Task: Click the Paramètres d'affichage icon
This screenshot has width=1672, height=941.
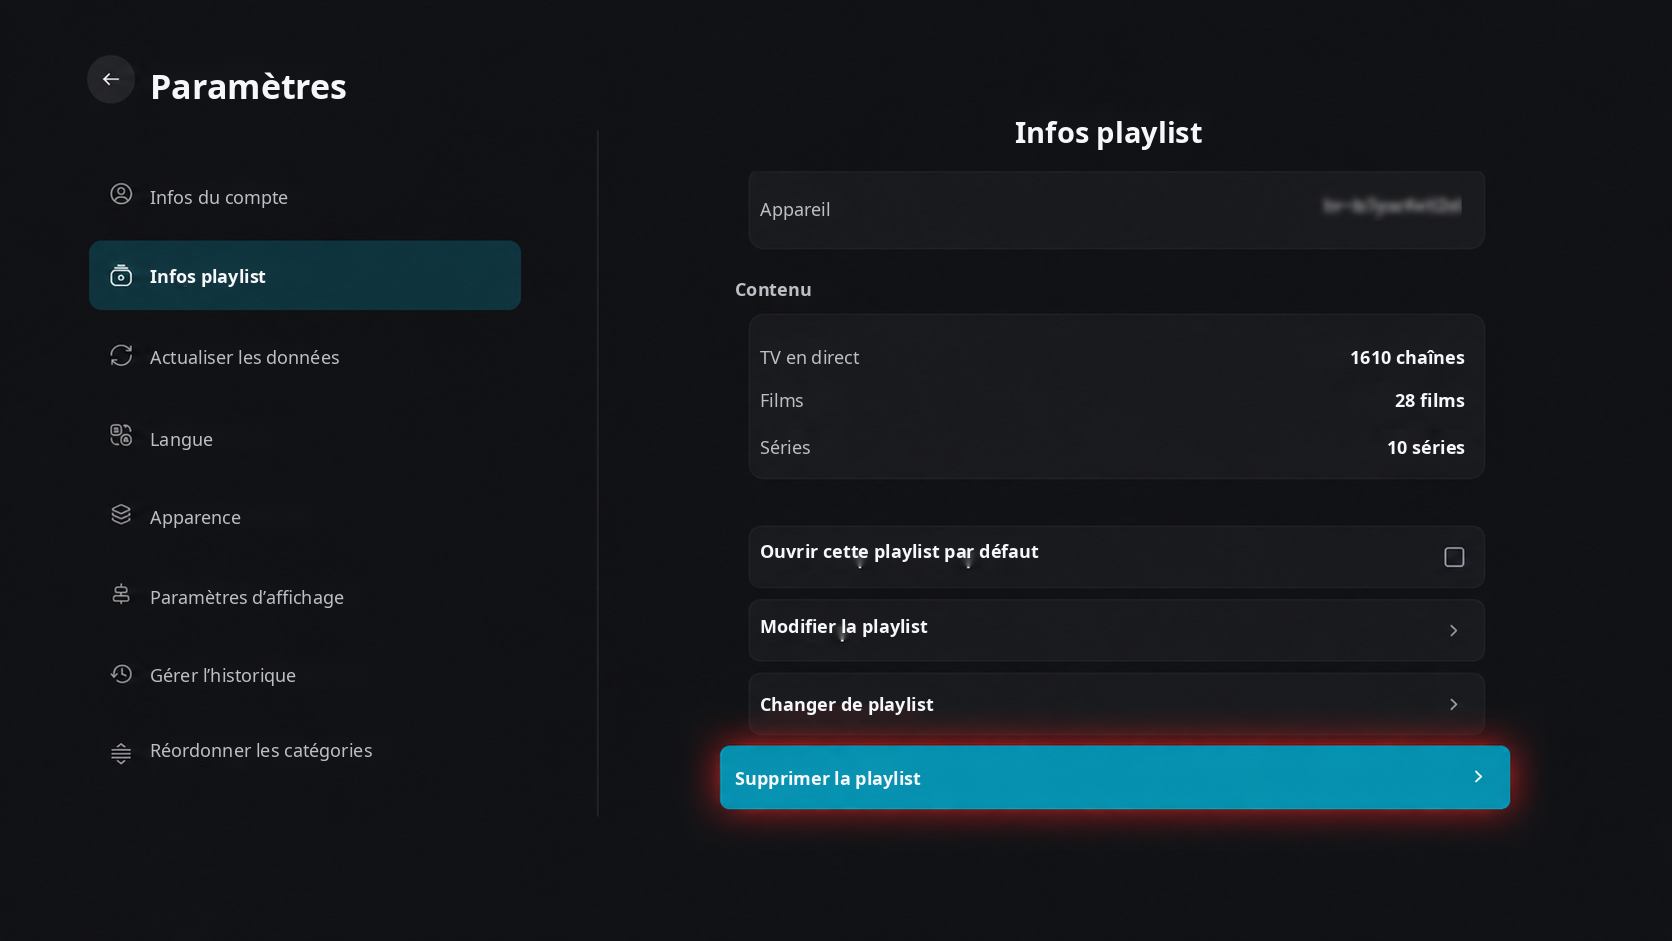Action: click(x=121, y=594)
